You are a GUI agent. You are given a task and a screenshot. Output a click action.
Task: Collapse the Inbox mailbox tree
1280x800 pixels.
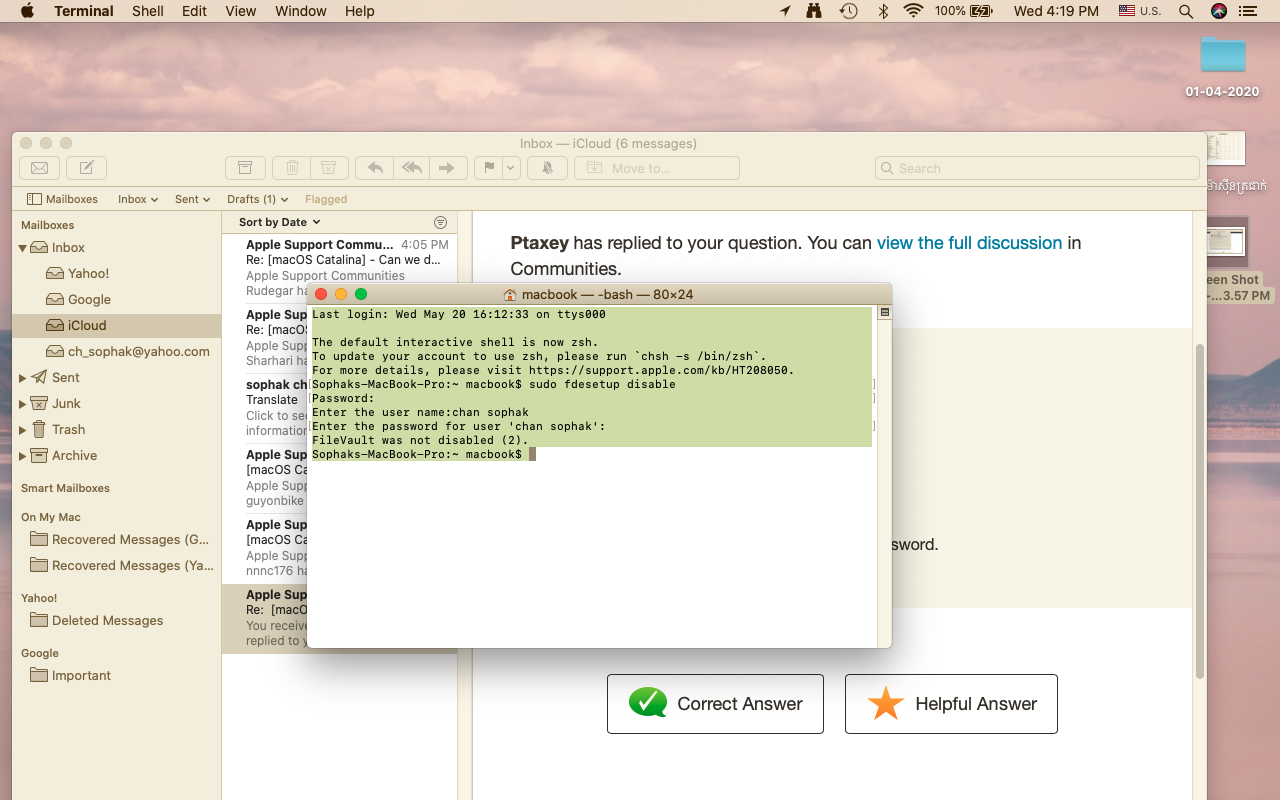tap(23, 248)
